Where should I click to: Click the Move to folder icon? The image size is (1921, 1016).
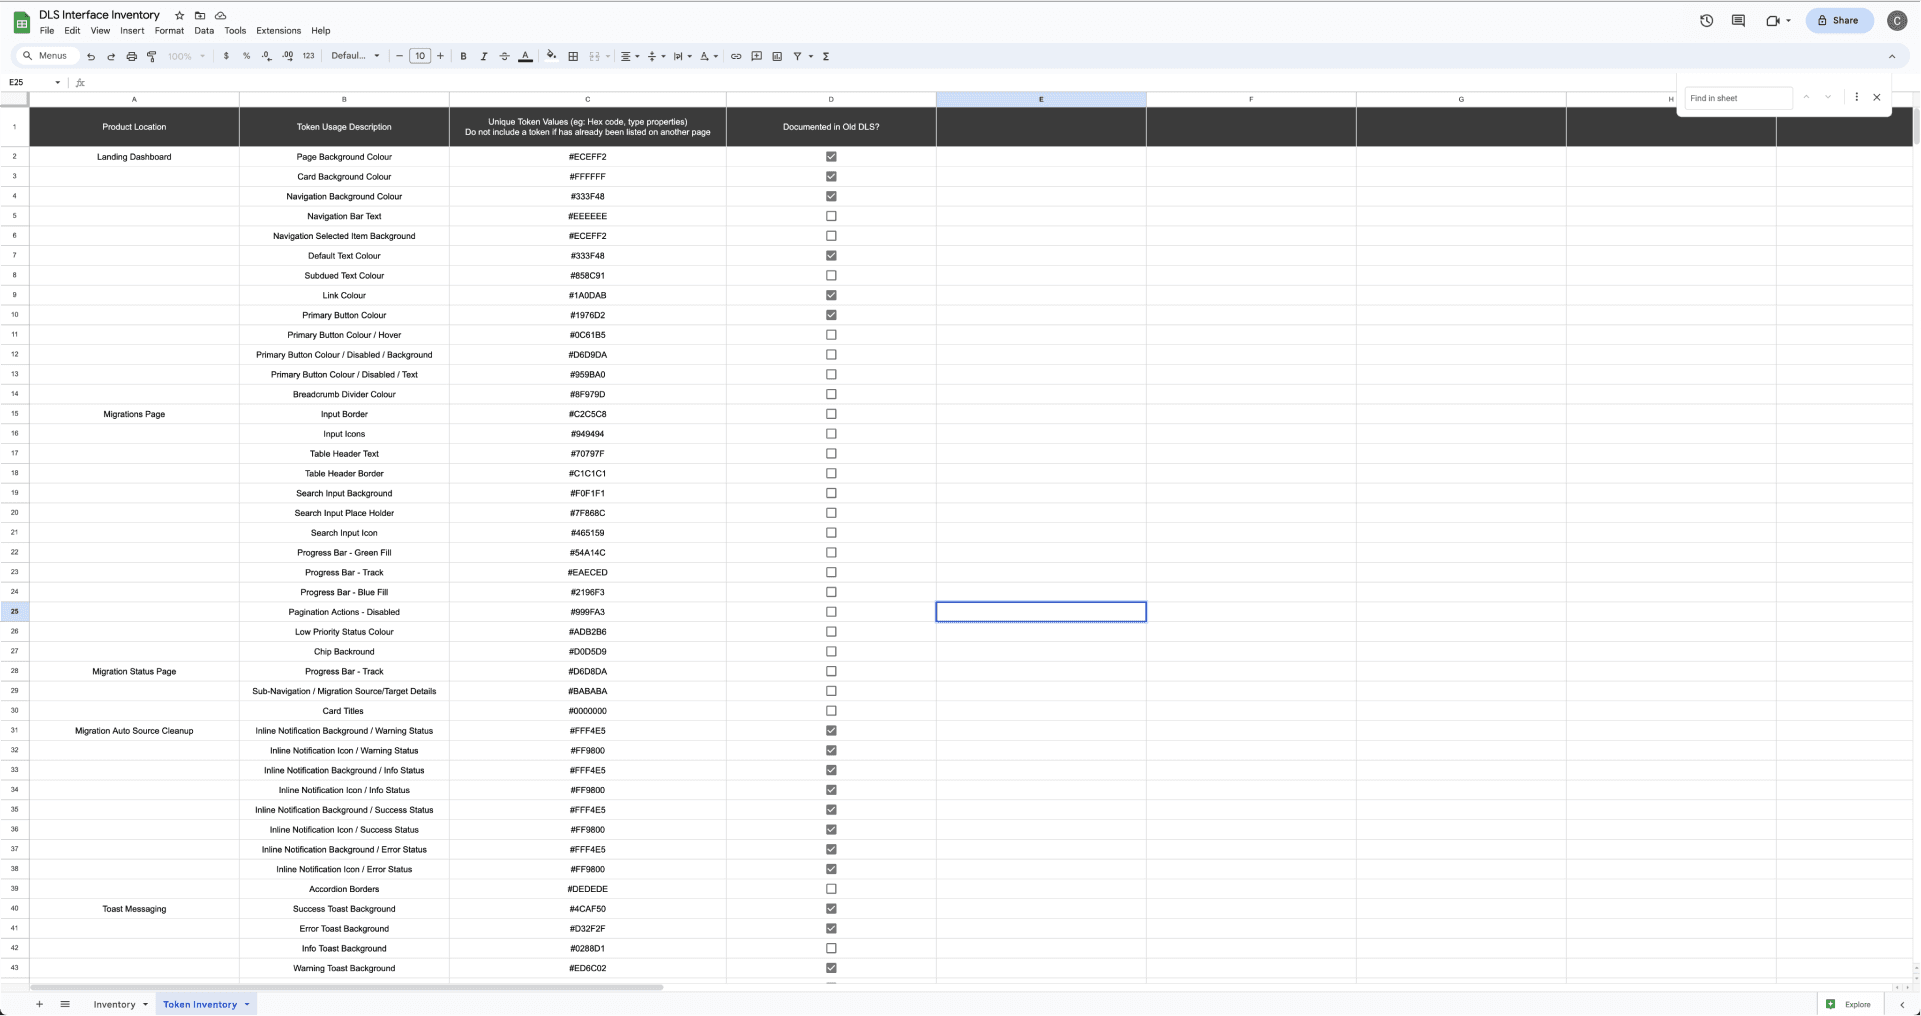[x=200, y=16]
